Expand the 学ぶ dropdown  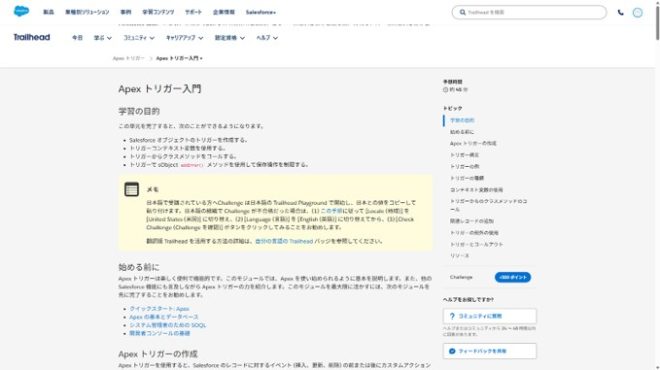[x=103, y=38]
